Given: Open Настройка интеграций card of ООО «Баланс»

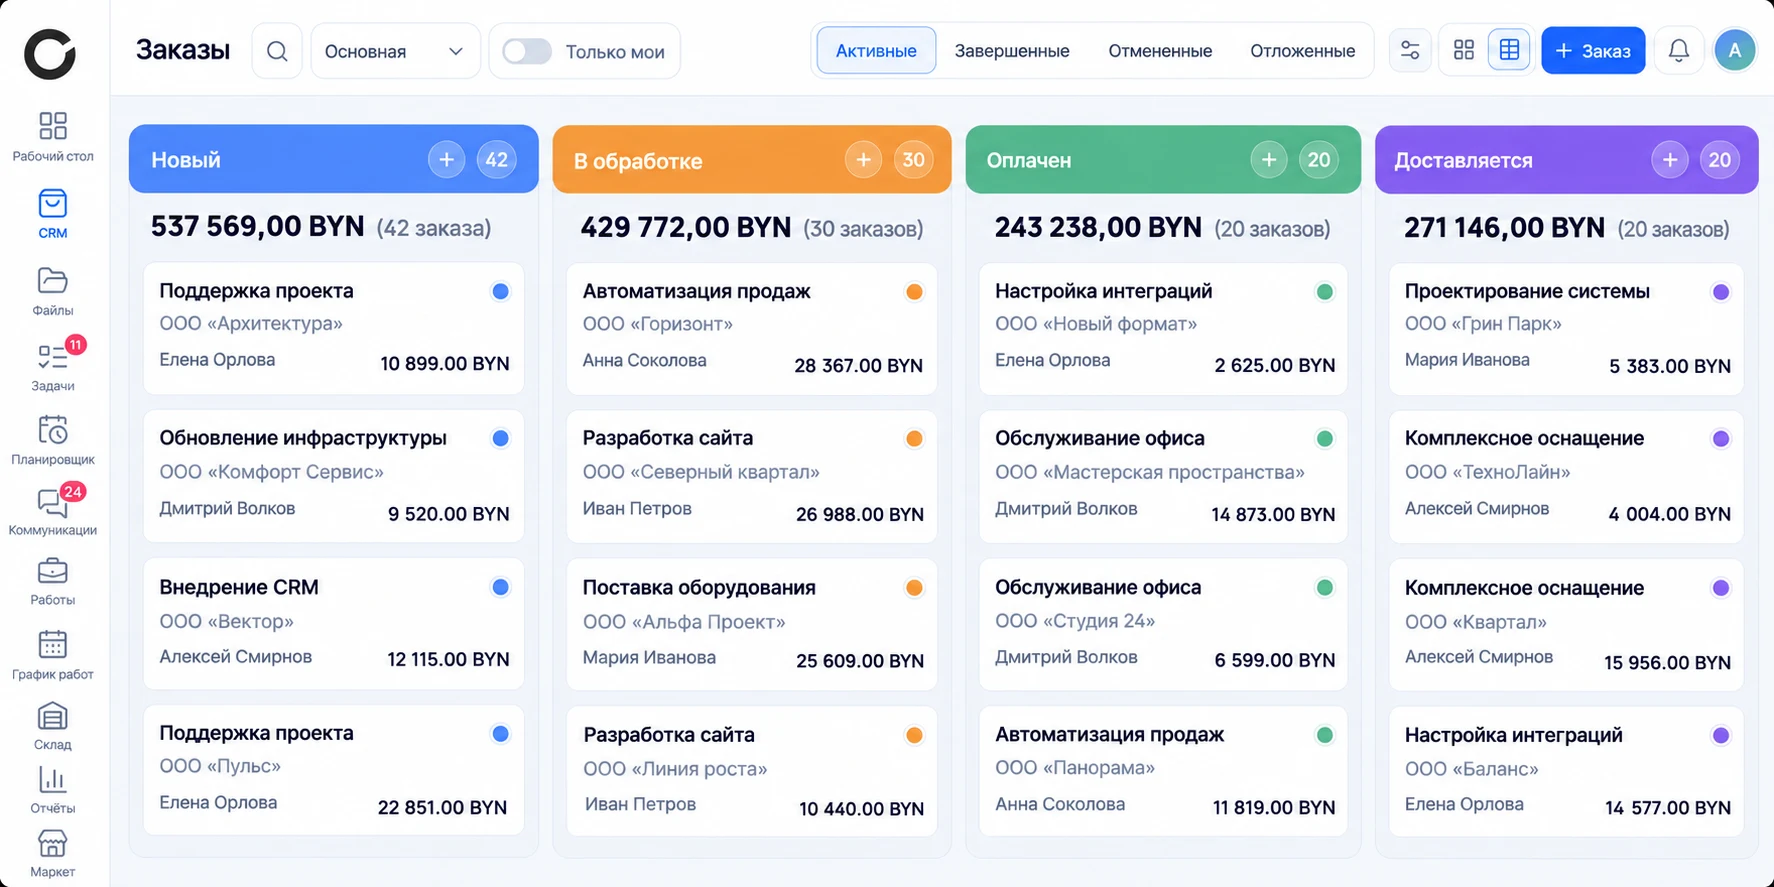Looking at the screenshot, I should (x=1566, y=771).
